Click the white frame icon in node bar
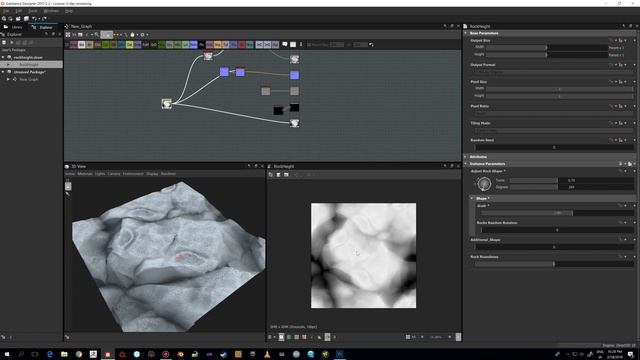This screenshot has height=360, width=640. tap(293, 44)
